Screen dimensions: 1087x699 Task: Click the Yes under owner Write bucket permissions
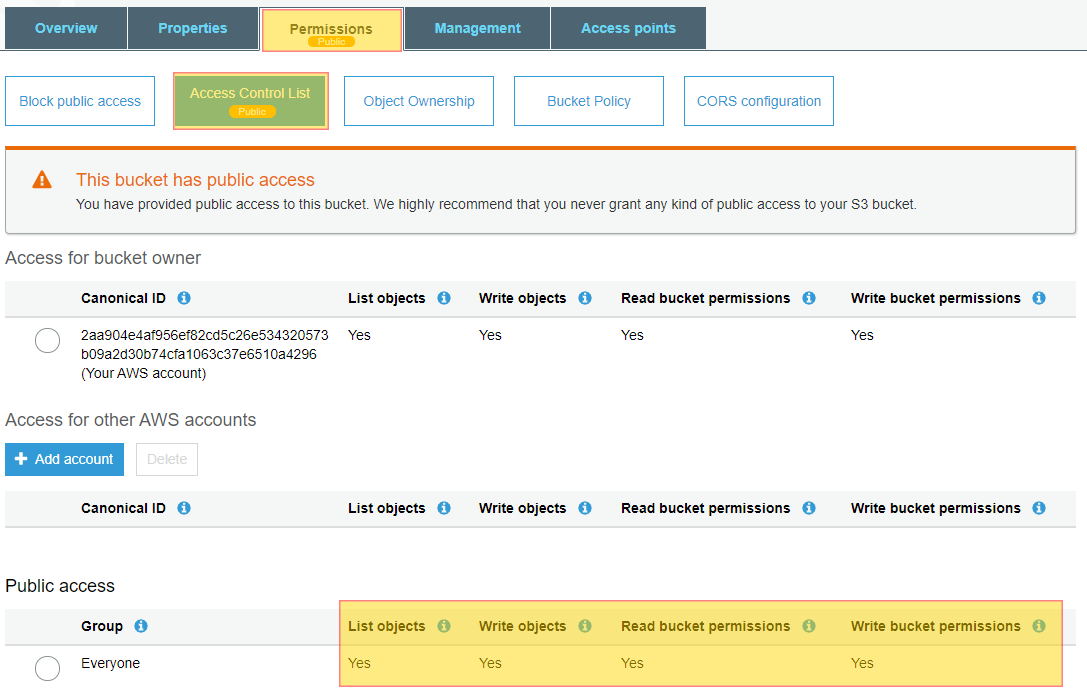click(x=862, y=336)
